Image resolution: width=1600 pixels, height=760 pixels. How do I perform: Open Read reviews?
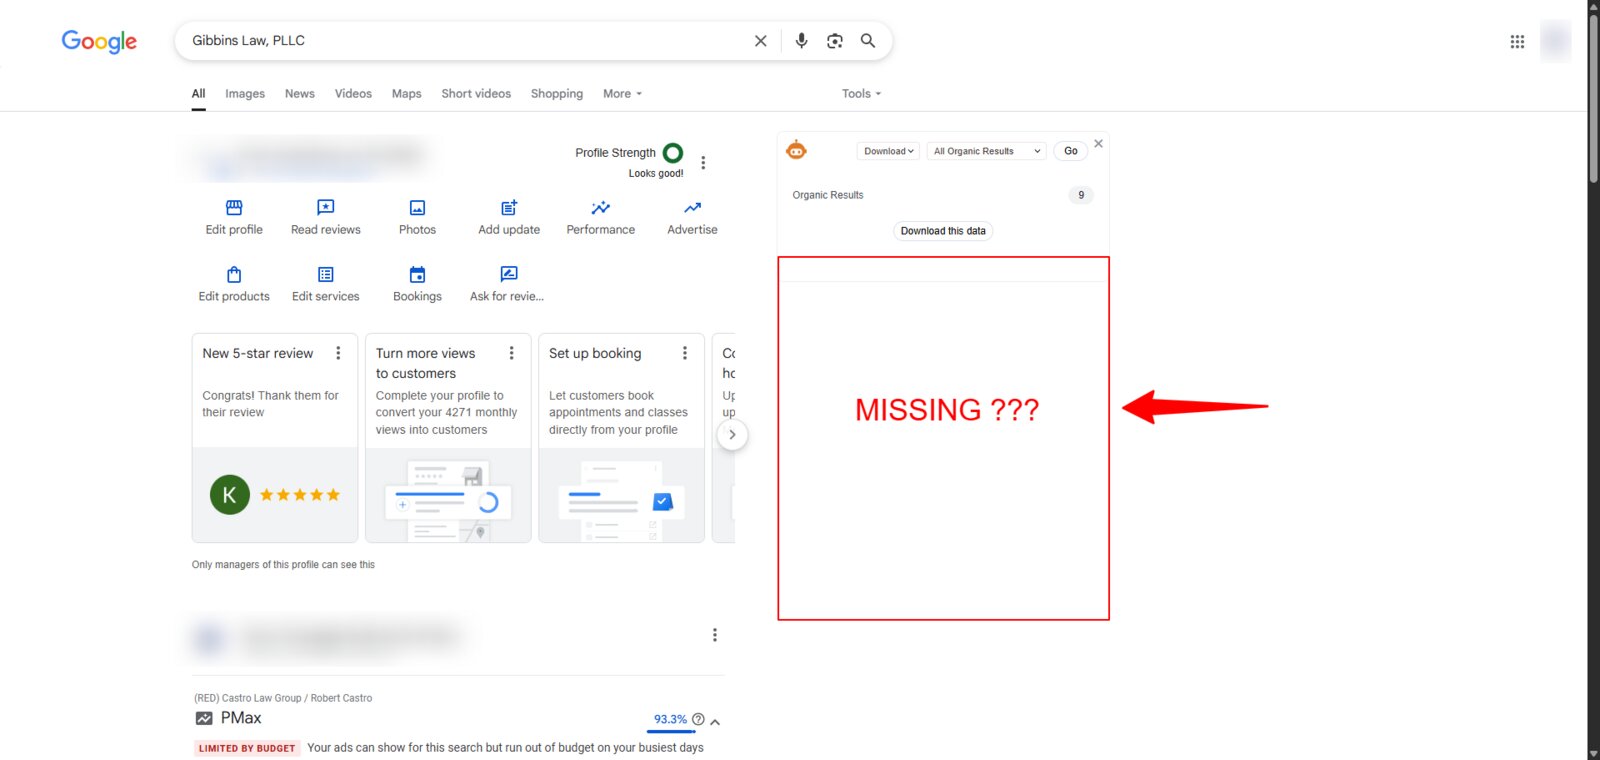[x=326, y=217]
